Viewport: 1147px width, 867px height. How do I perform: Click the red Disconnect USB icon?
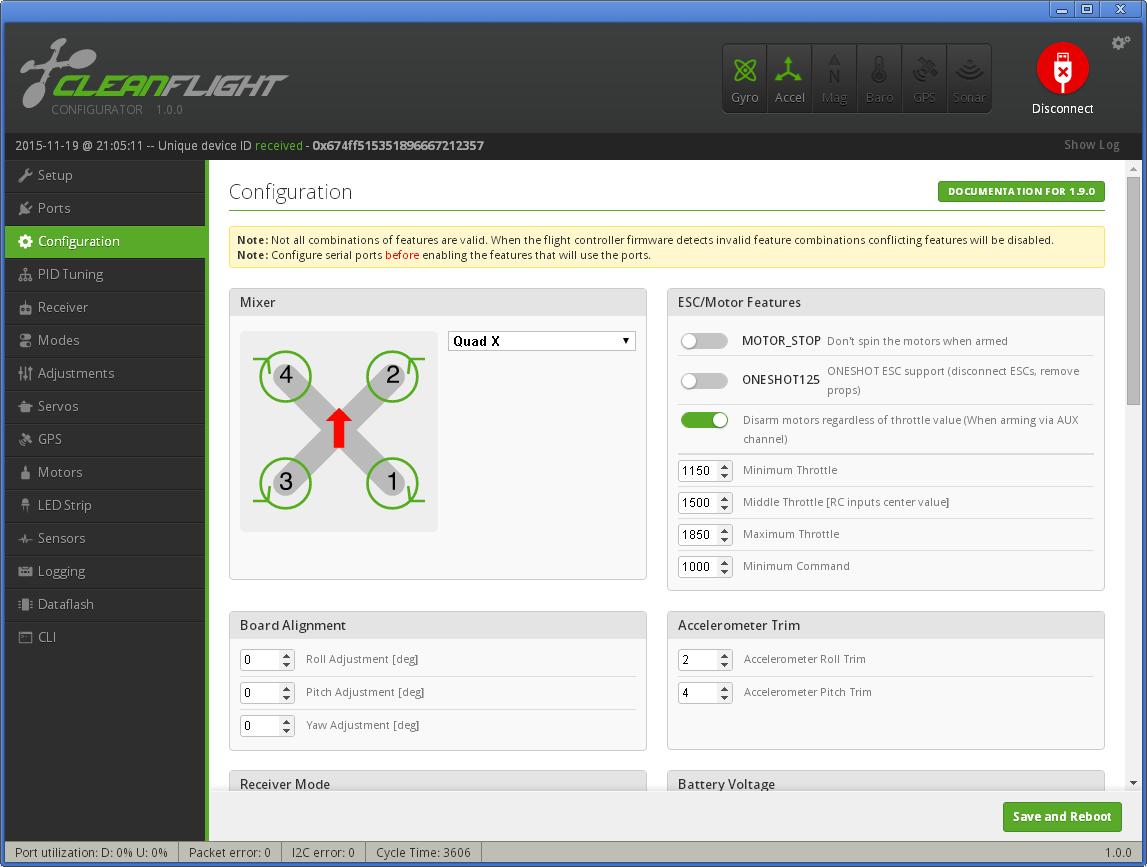[1062, 68]
